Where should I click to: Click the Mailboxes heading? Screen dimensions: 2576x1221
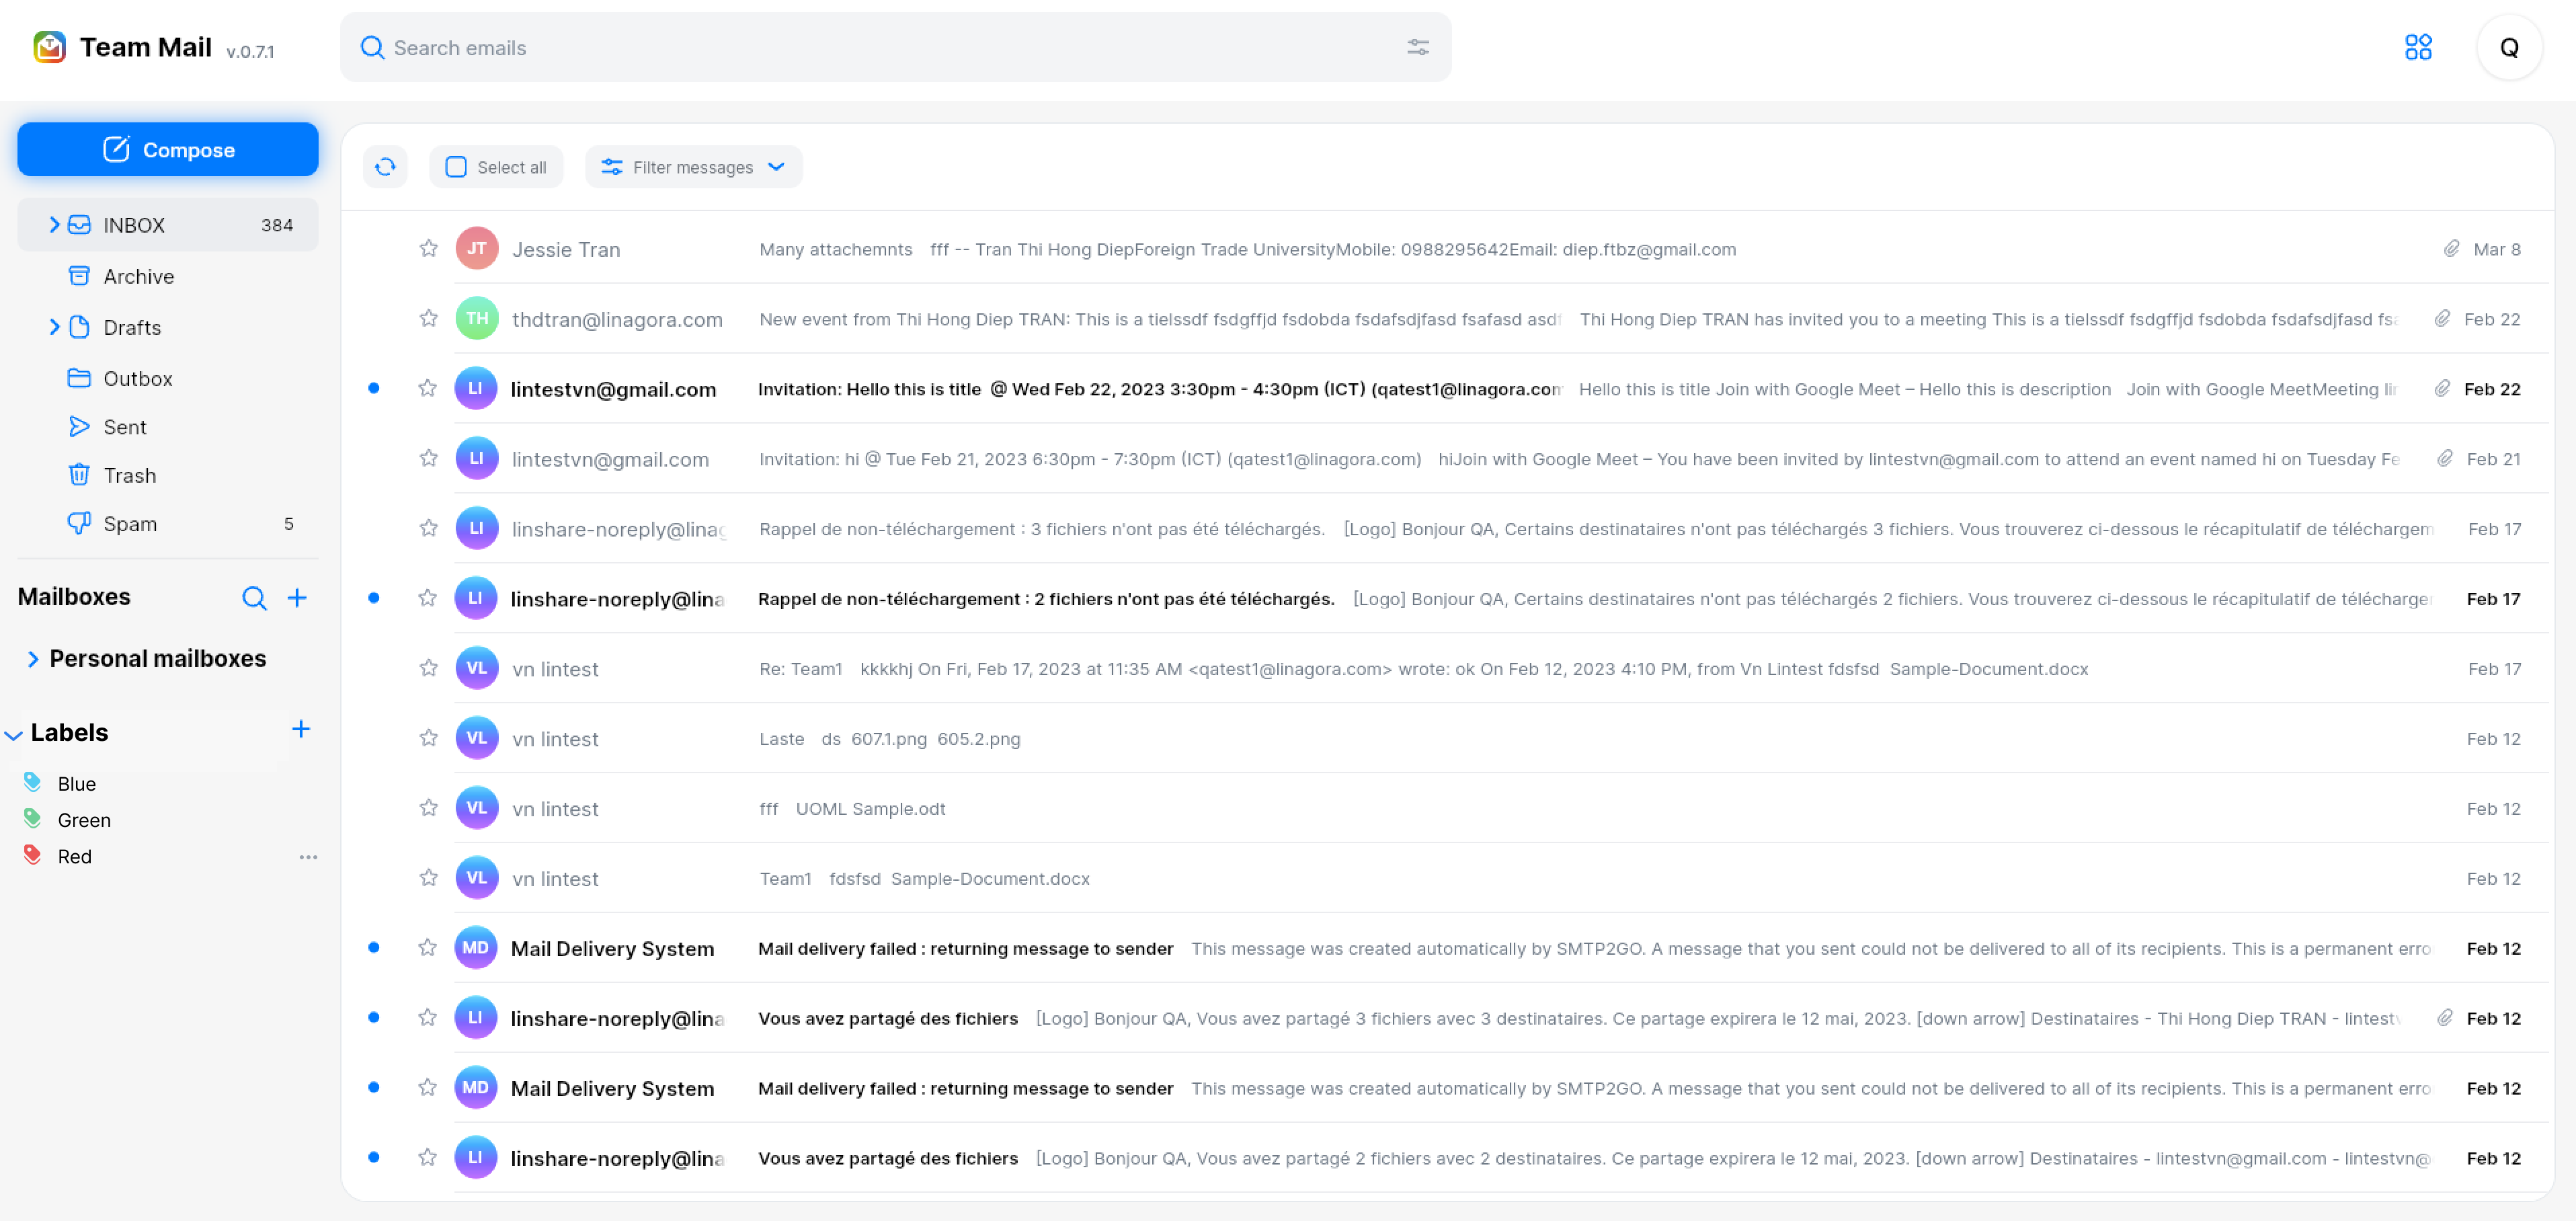74,597
